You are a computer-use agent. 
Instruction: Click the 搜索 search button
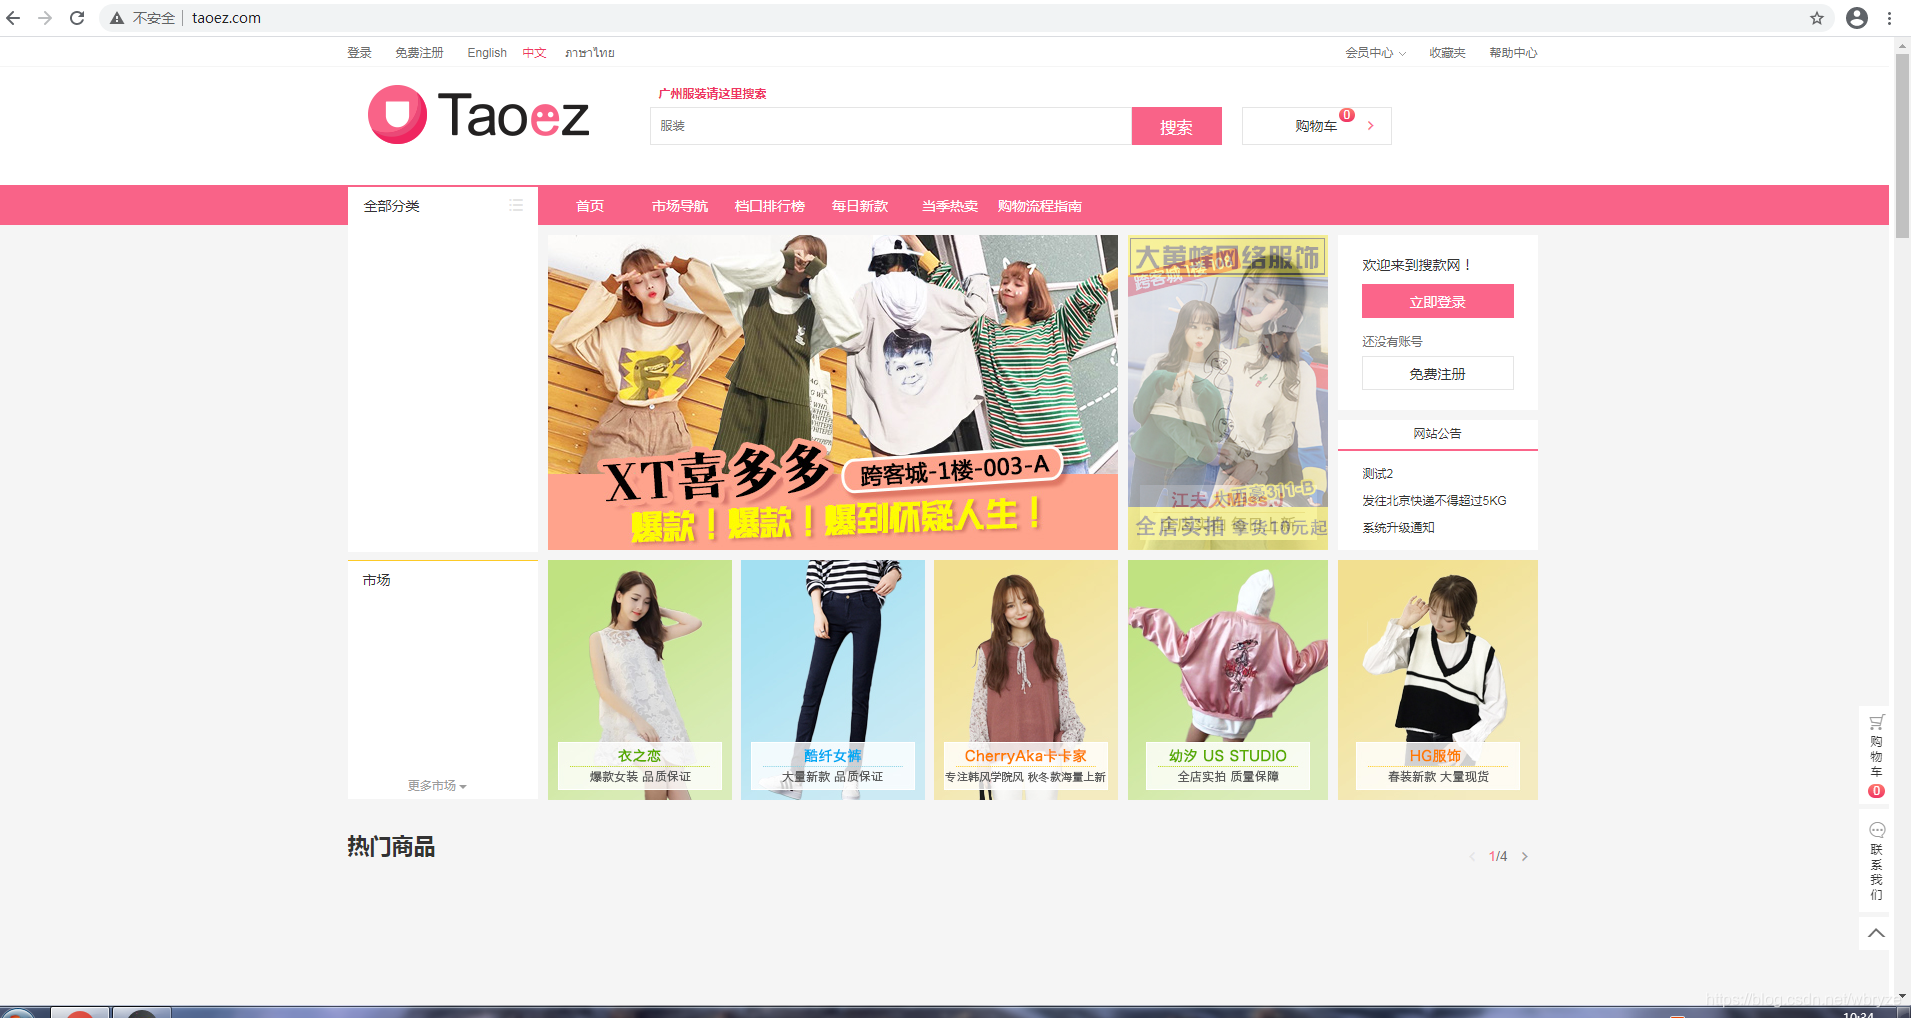tap(1176, 126)
